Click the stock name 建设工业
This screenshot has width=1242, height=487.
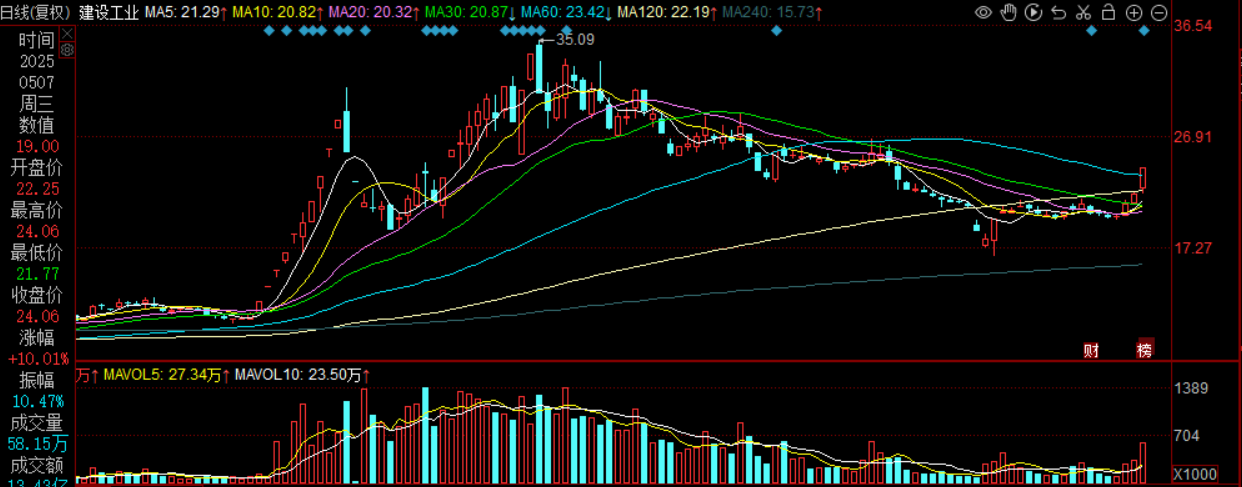[108, 13]
